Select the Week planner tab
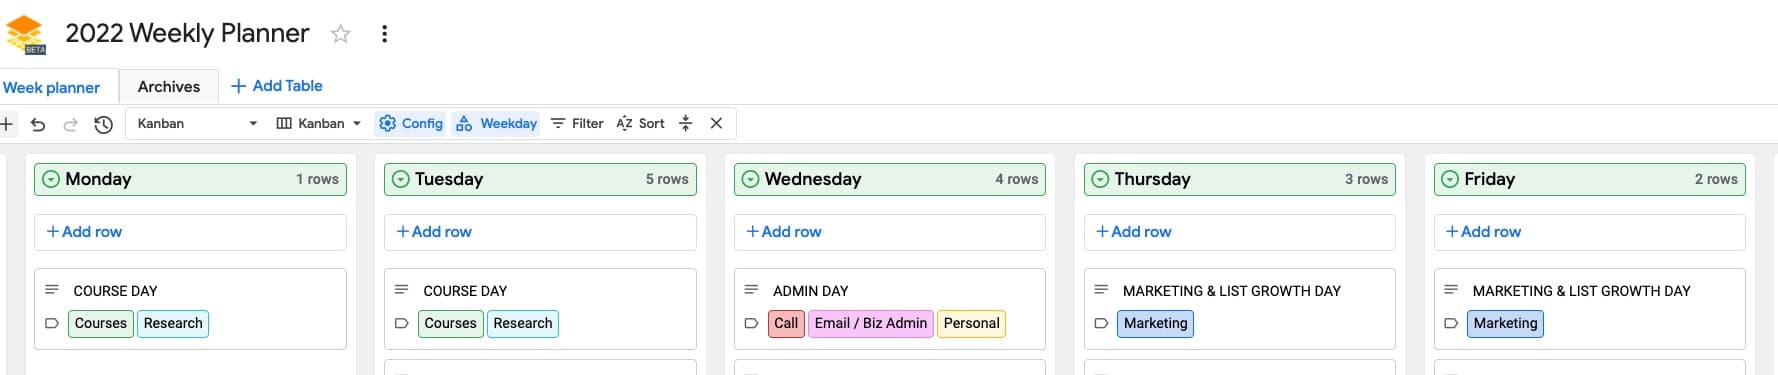The width and height of the screenshot is (1778, 375). tap(52, 87)
